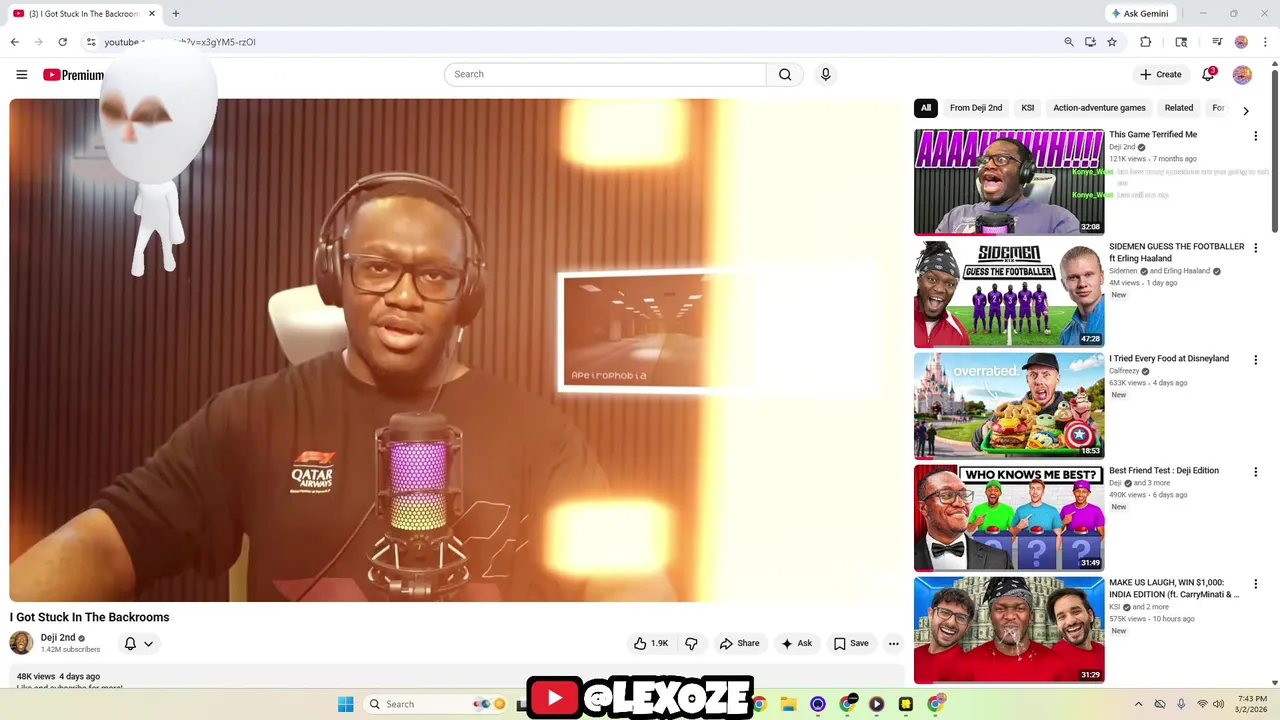Bookmark this page with star icon
Screen dimensions: 1280x720
1112,42
